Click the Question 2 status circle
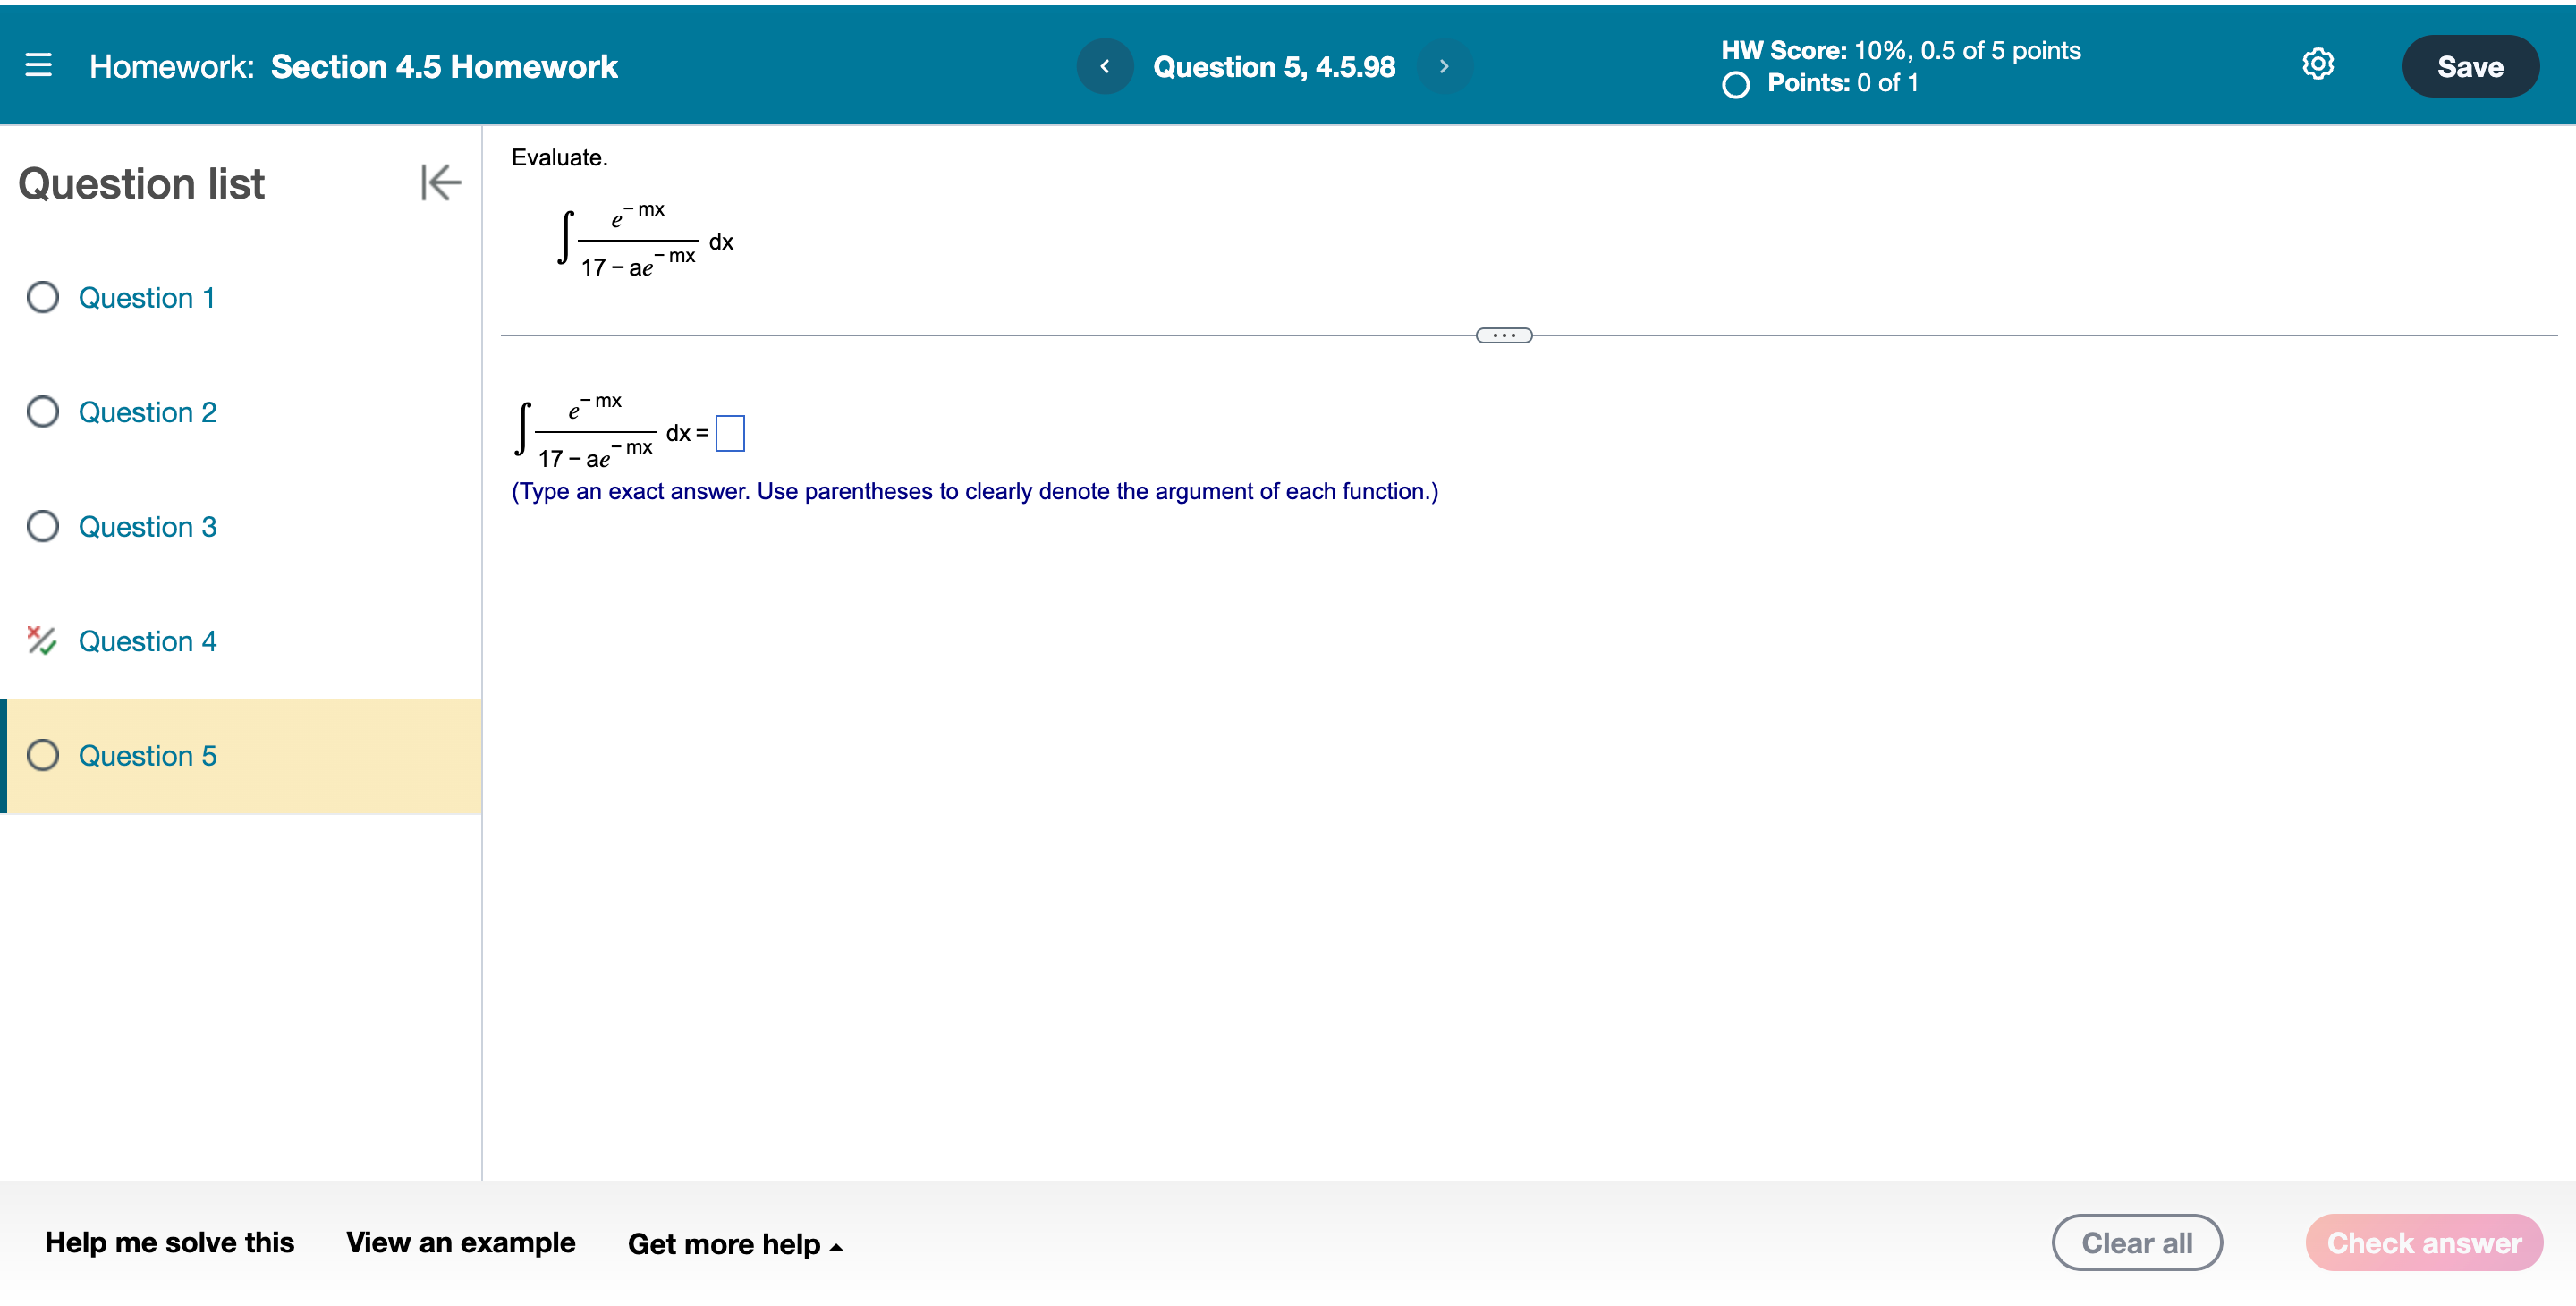Screen dimensions: 2576x1306 (x=42, y=412)
